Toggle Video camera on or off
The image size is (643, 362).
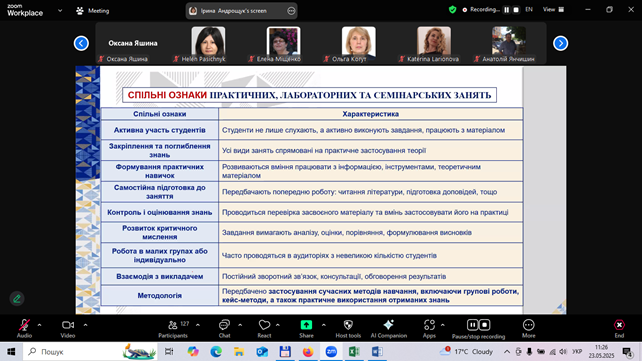[x=68, y=329]
